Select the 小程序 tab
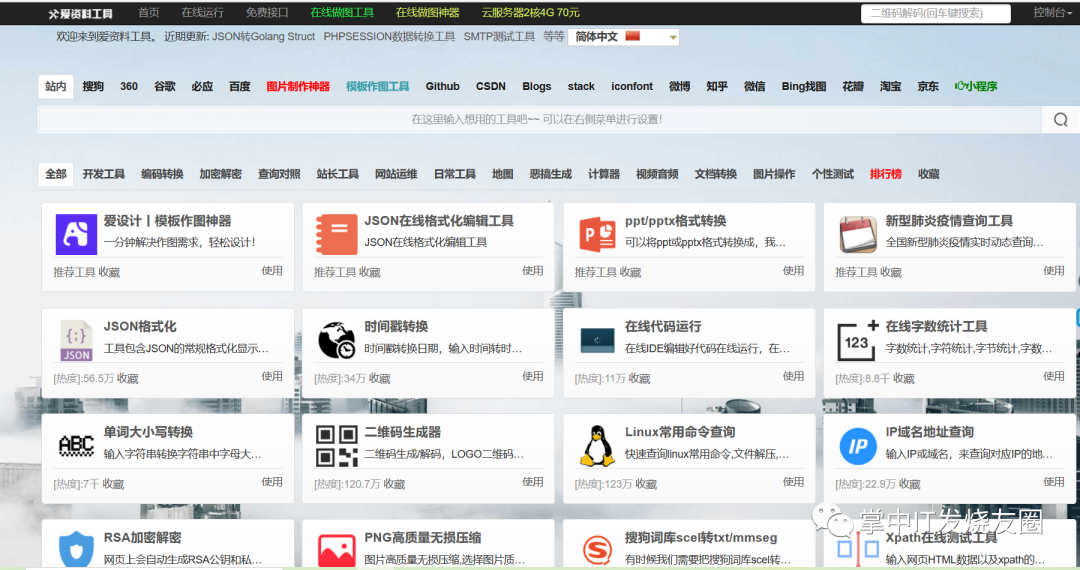This screenshot has width=1080, height=570. [976, 86]
